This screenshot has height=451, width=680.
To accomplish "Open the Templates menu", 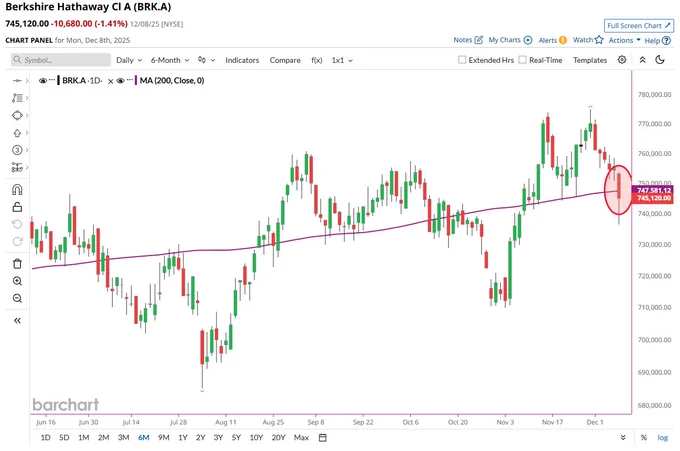I will tap(590, 60).
